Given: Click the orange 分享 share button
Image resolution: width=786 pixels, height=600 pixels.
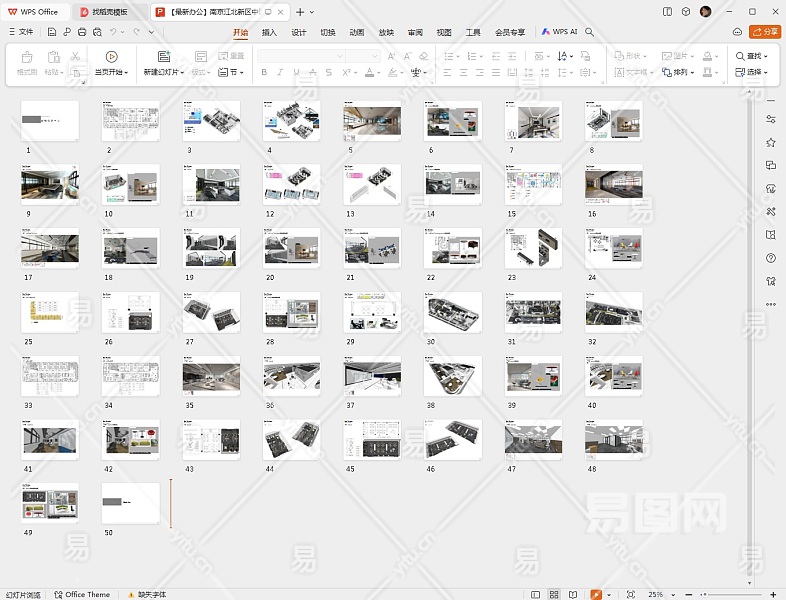Looking at the screenshot, I should pyautogui.click(x=764, y=32).
